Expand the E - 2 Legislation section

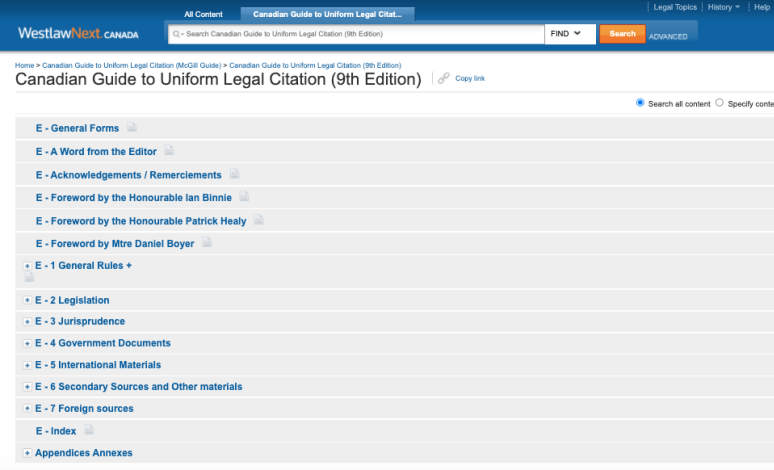(x=27, y=300)
